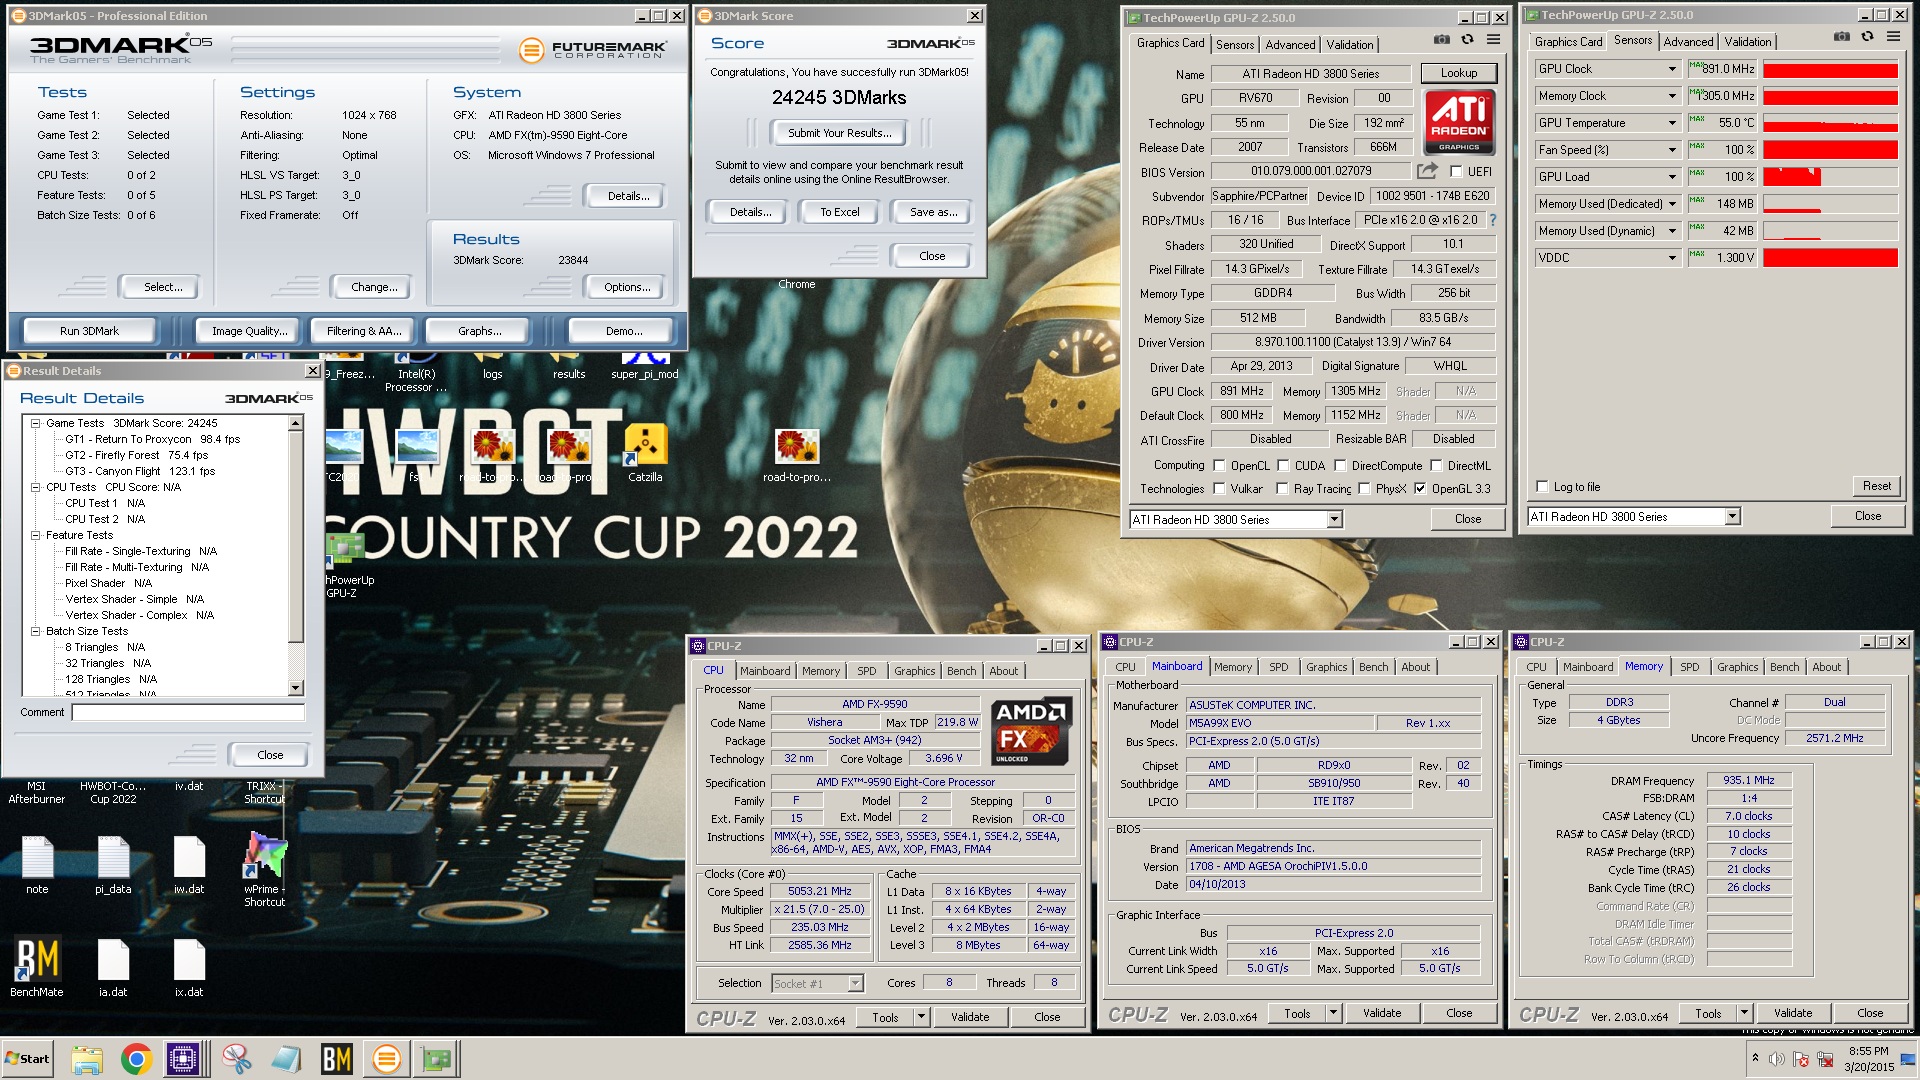1920x1080 pixels.
Task: Click the GPU Temperature red sensor graph
Action: (x=1830, y=123)
